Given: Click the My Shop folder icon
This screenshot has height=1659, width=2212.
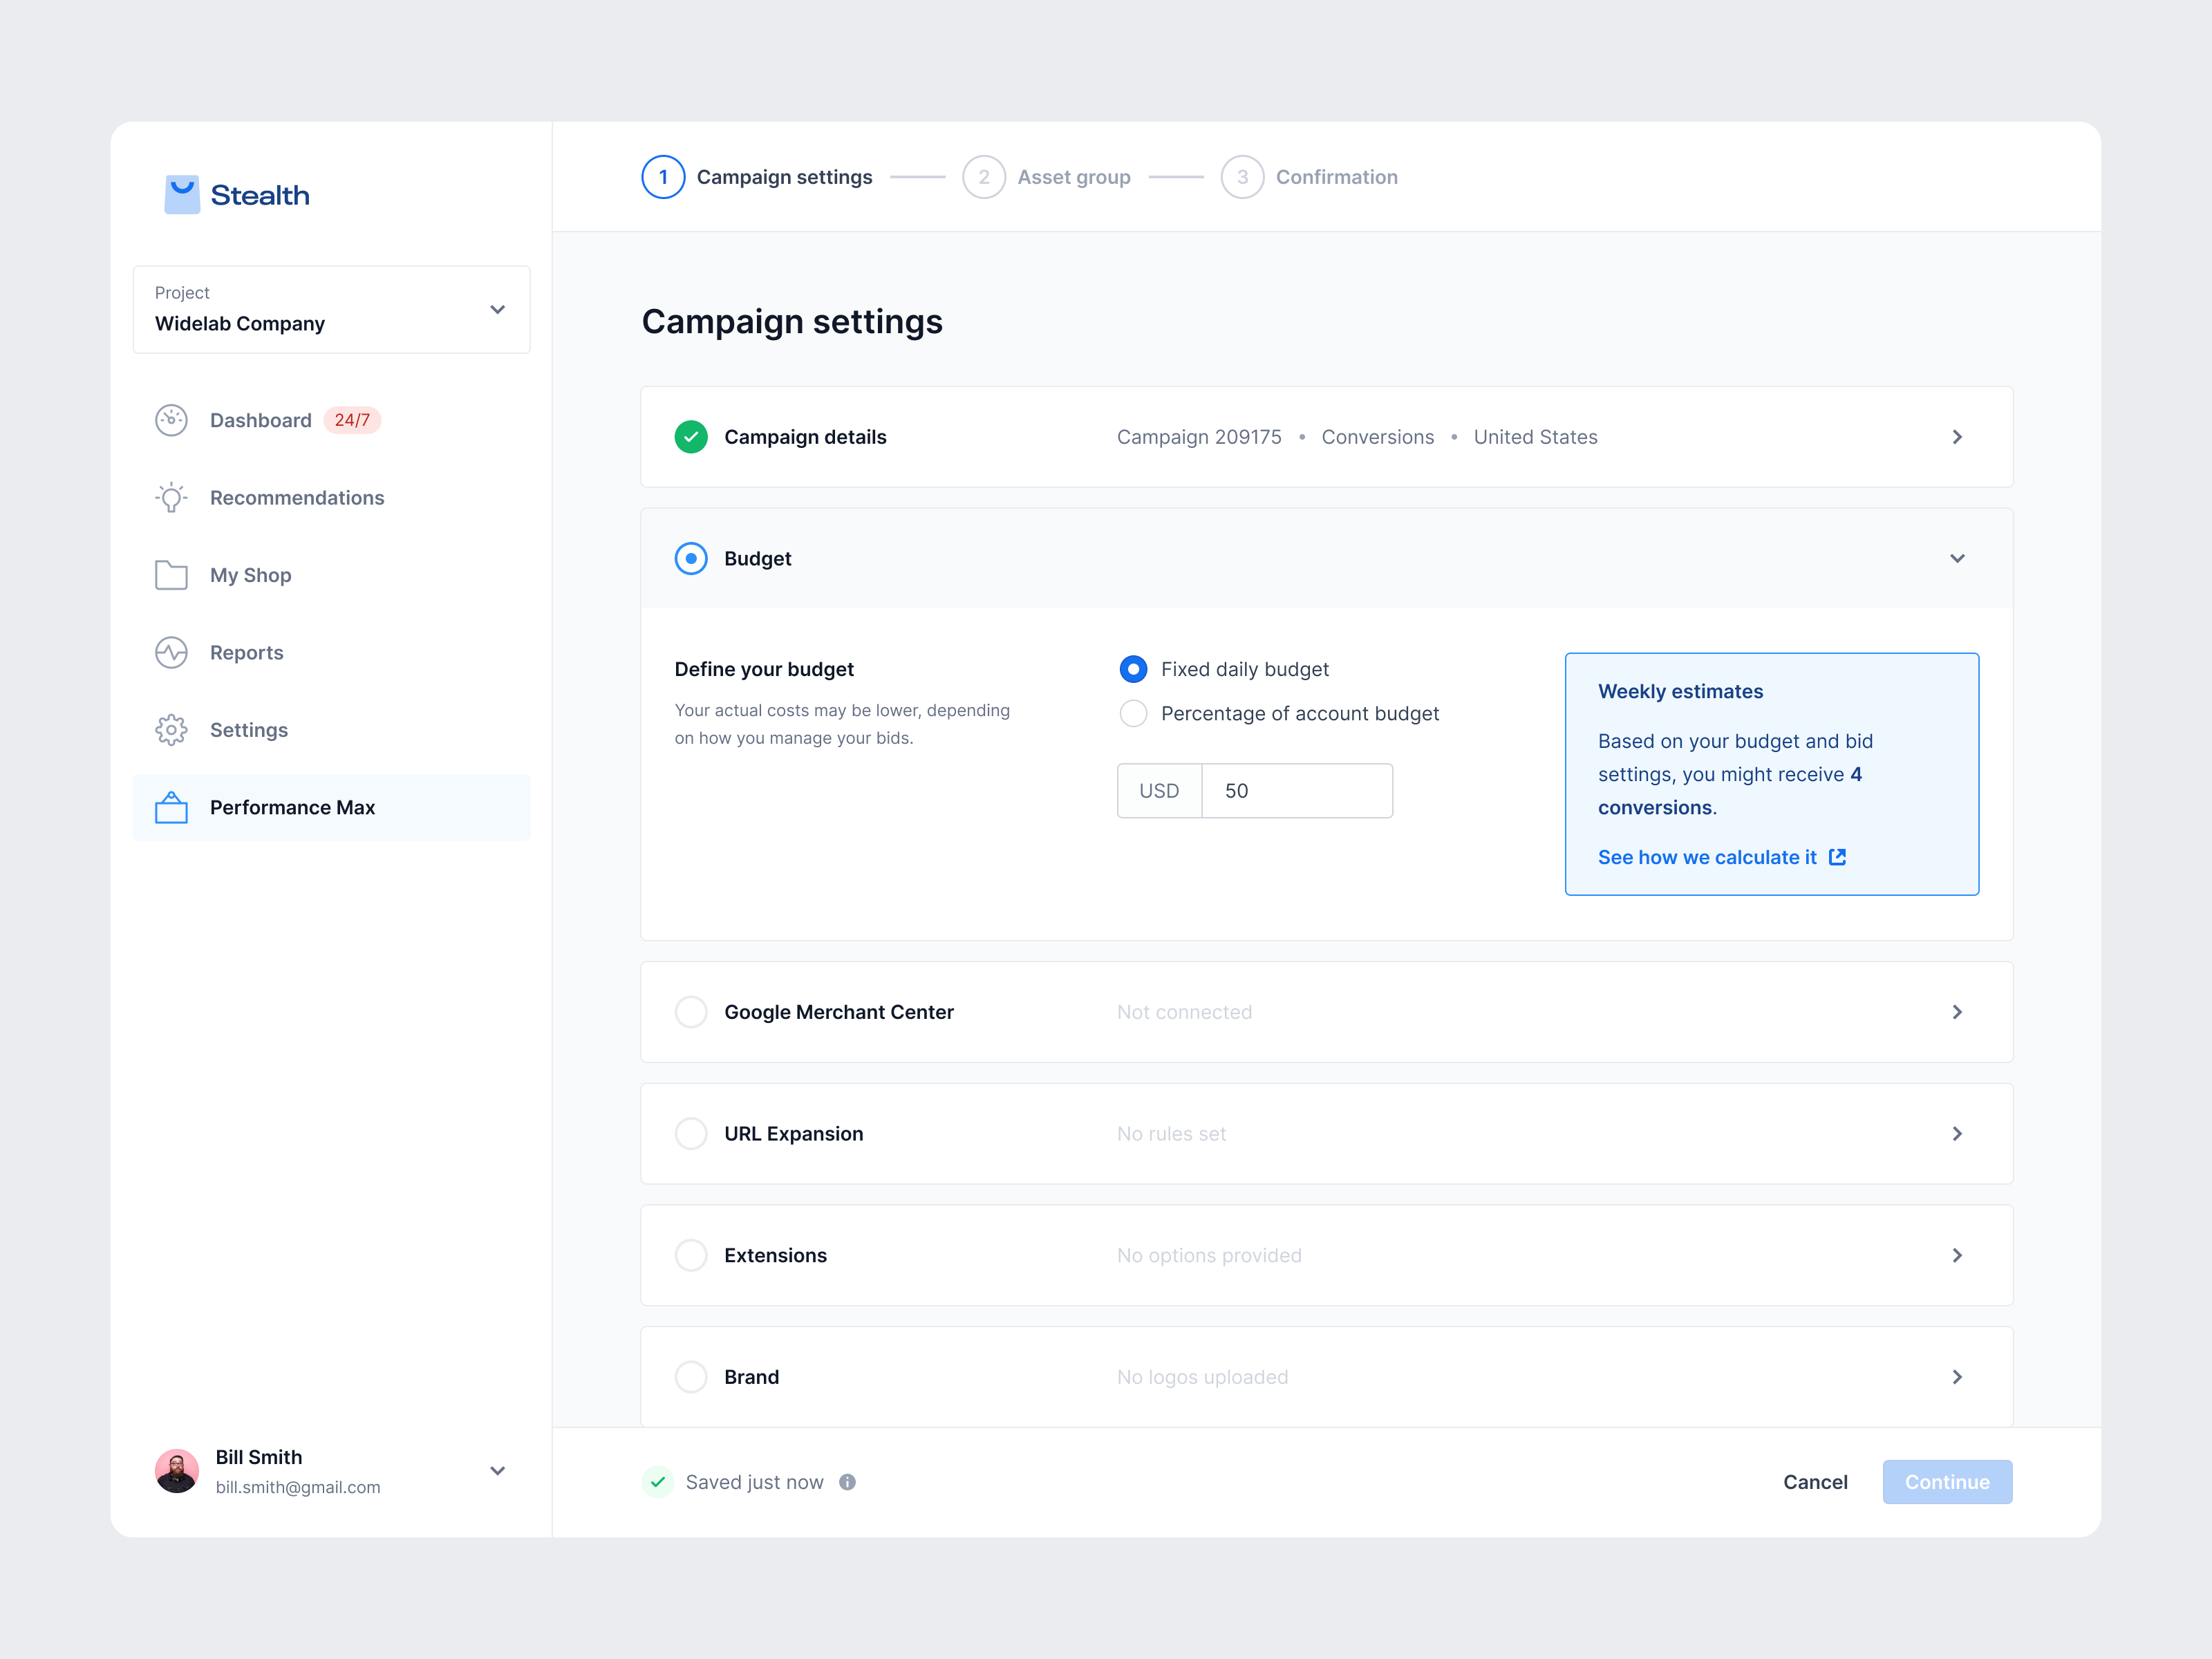Looking at the screenshot, I should click(172, 574).
